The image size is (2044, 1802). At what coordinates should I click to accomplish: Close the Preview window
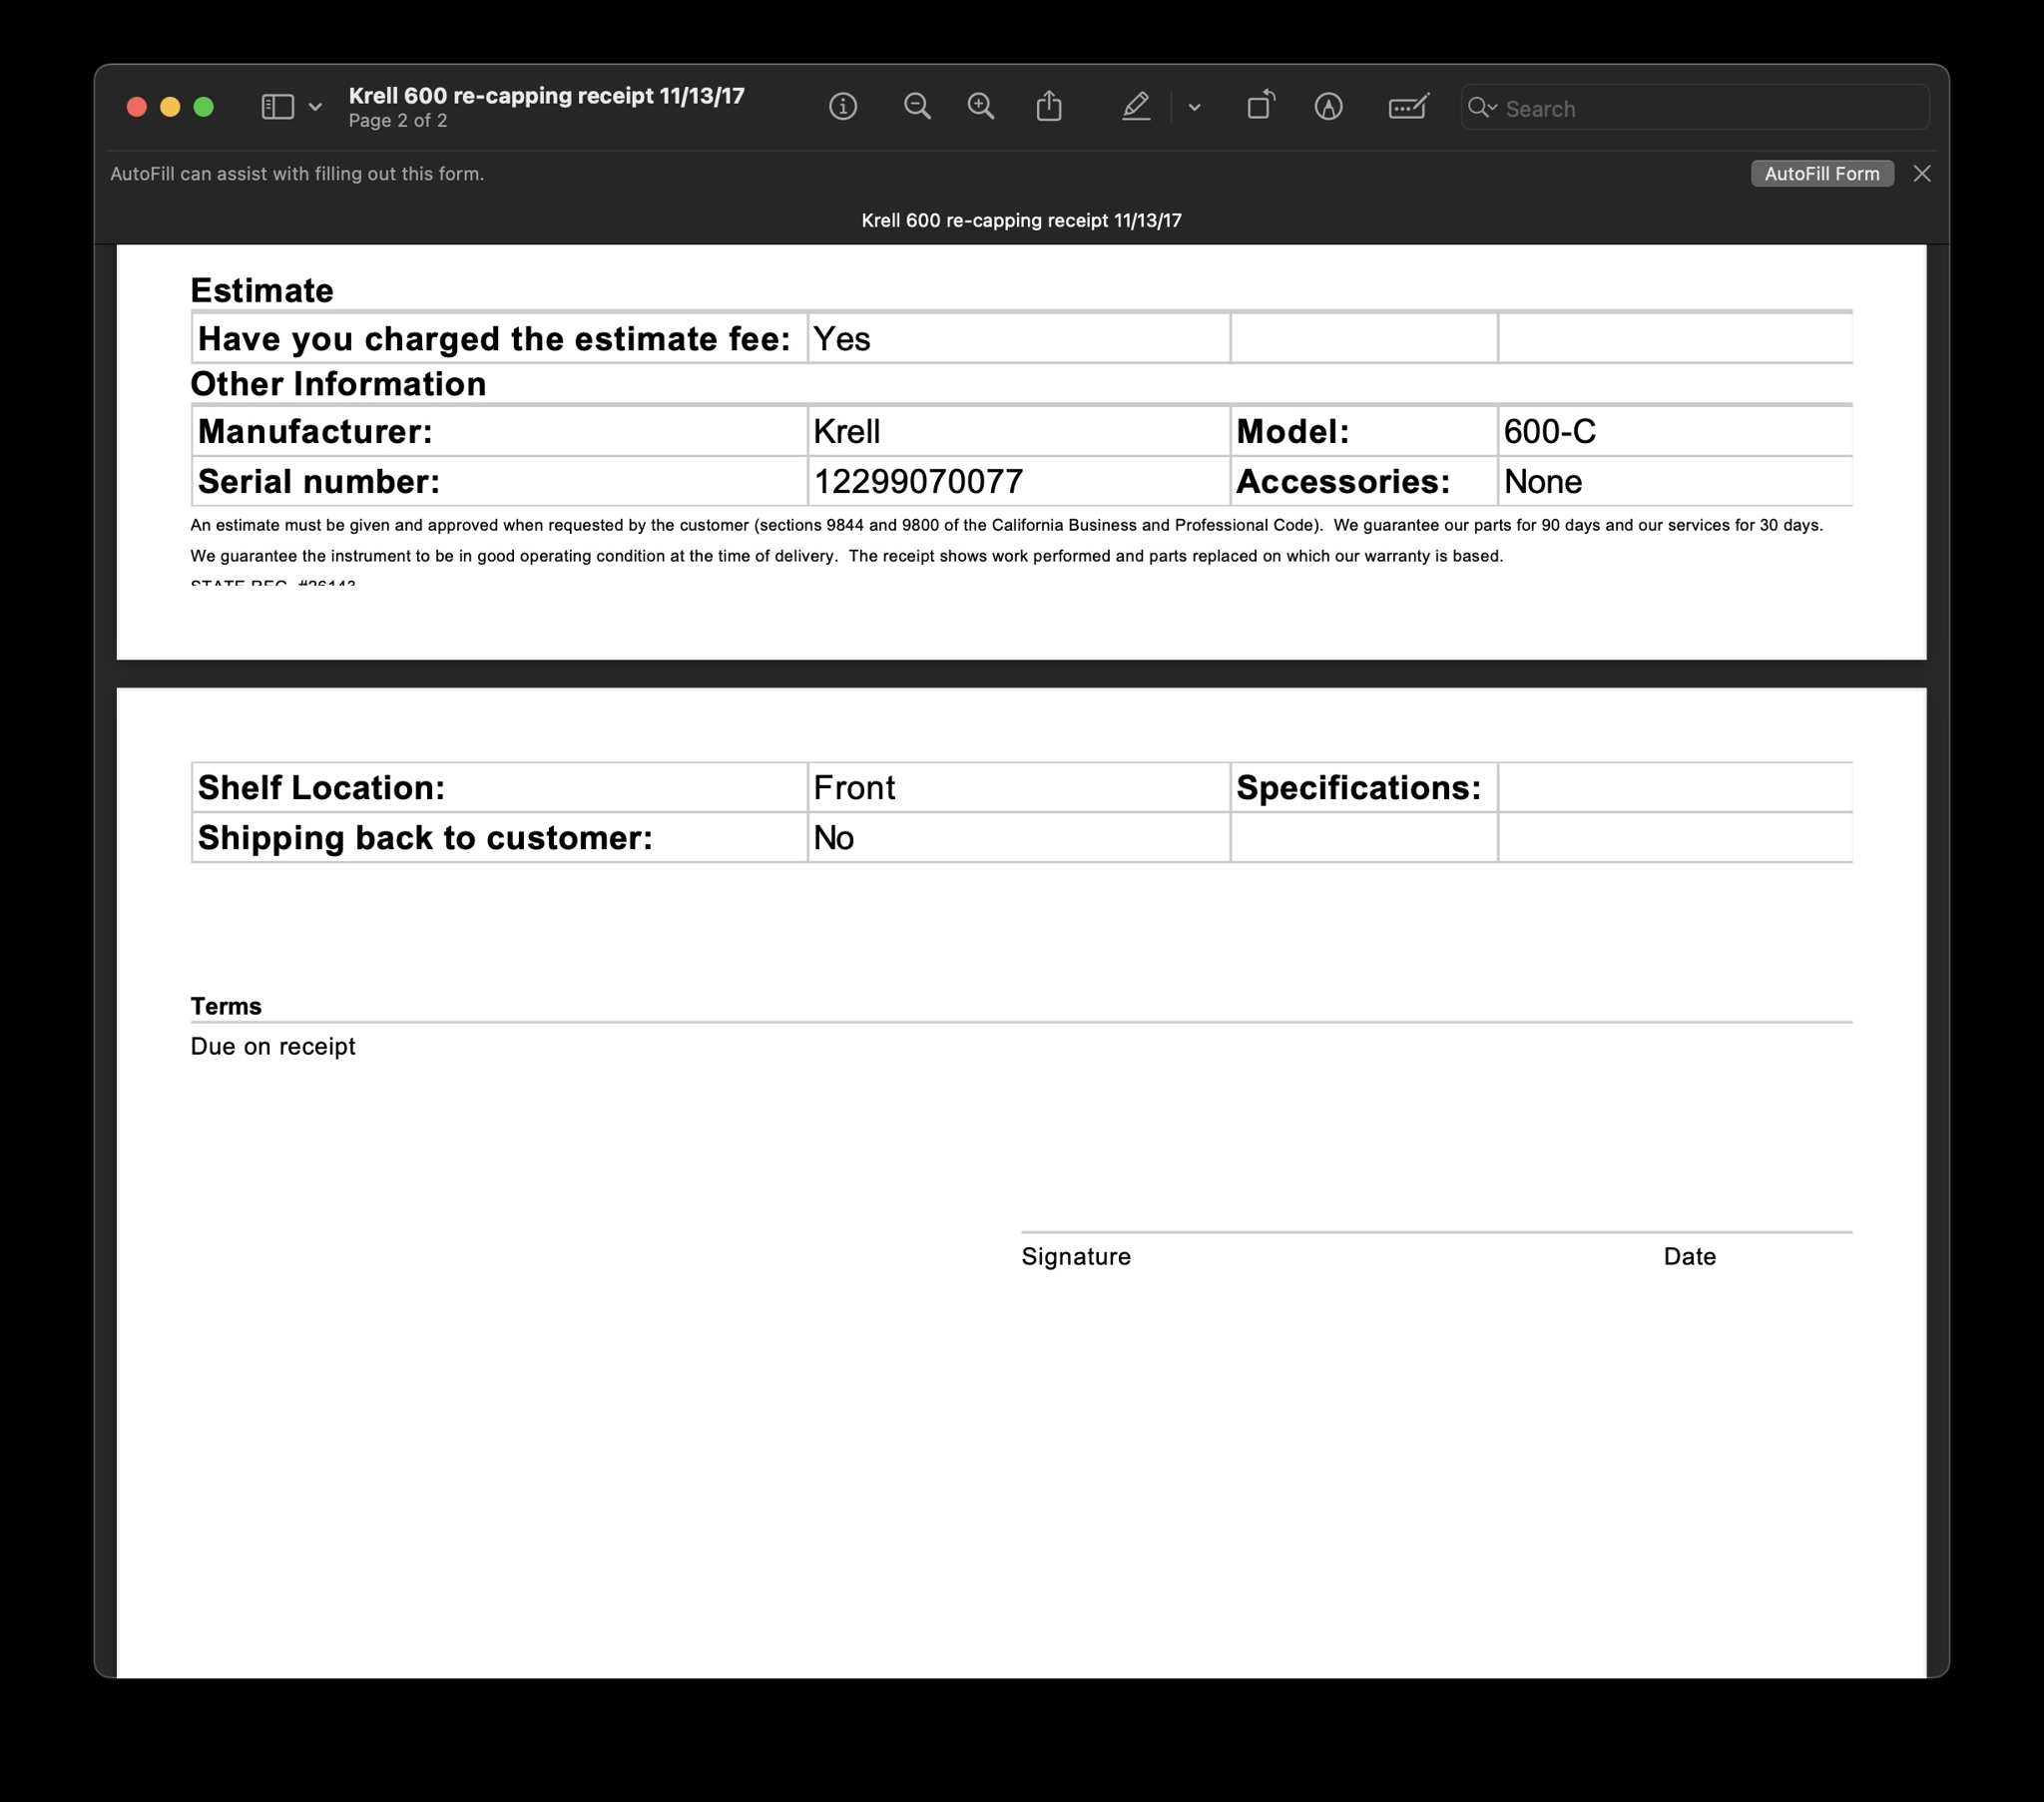point(137,107)
